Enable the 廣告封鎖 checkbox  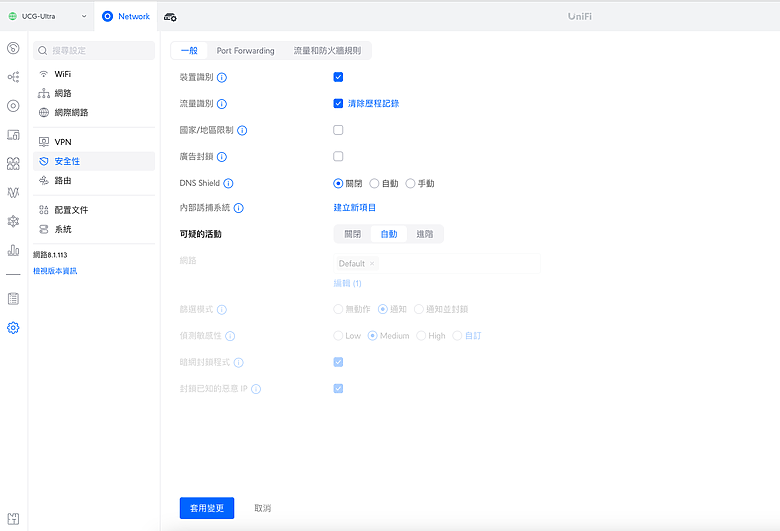338,156
